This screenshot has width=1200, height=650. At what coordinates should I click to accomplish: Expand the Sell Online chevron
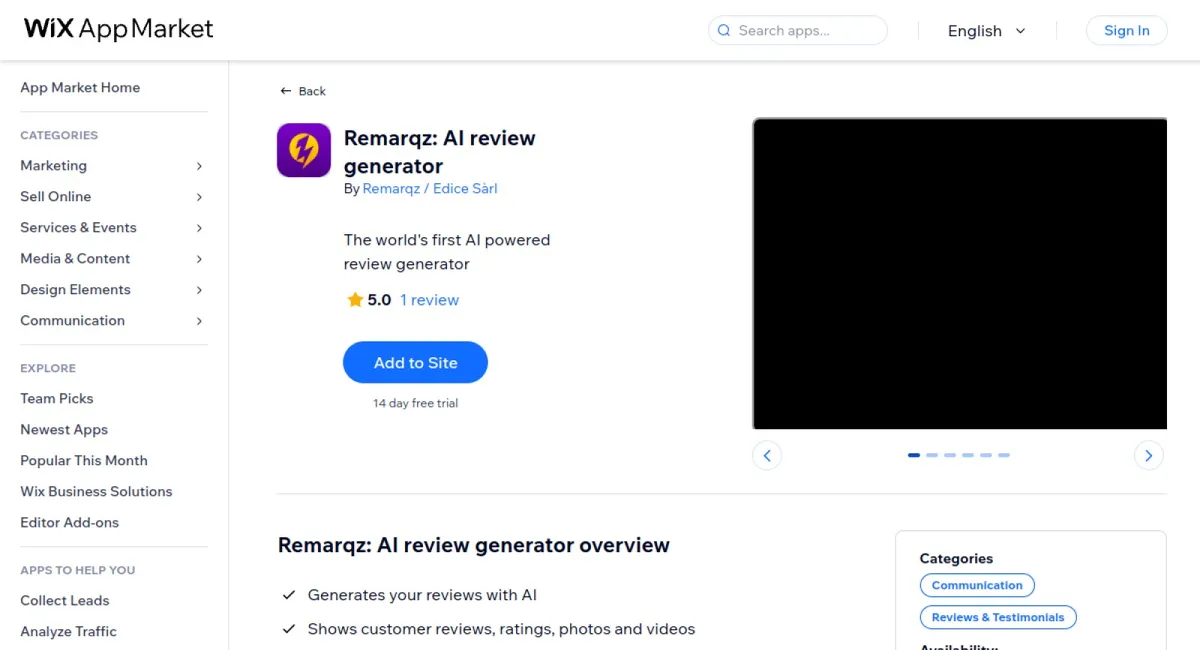[199, 197]
